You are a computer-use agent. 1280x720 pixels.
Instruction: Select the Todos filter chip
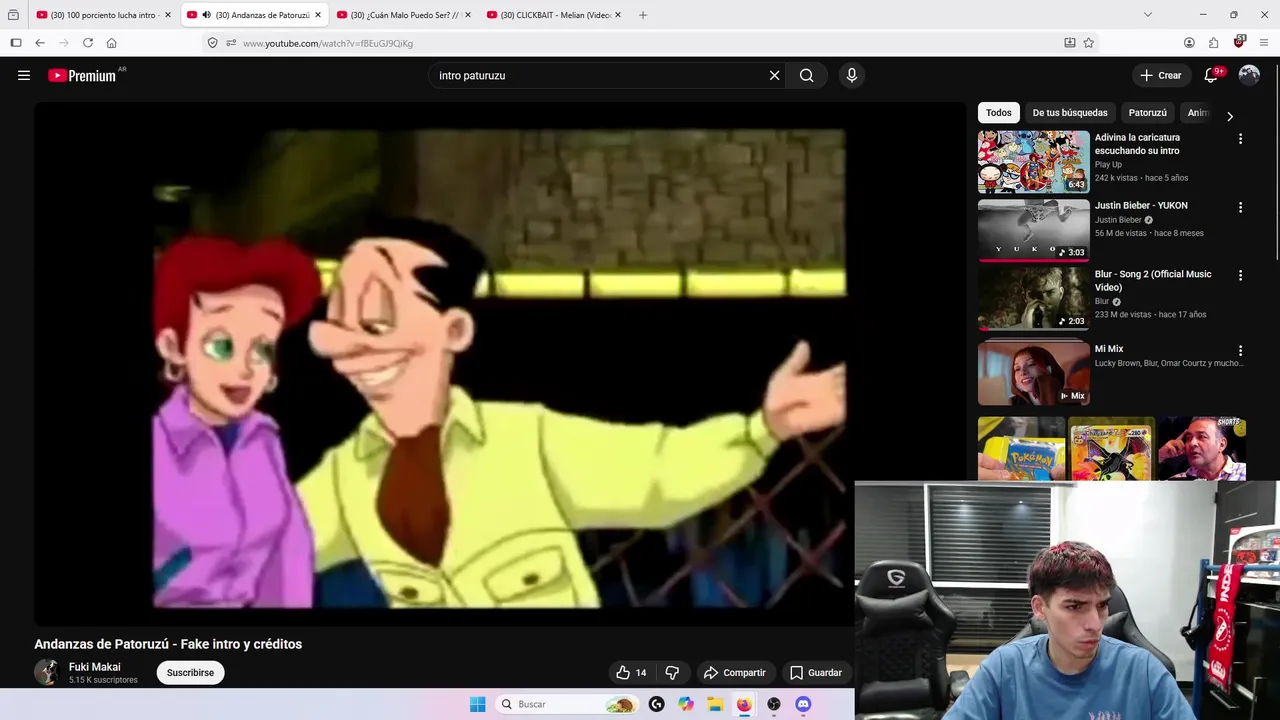coord(999,113)
